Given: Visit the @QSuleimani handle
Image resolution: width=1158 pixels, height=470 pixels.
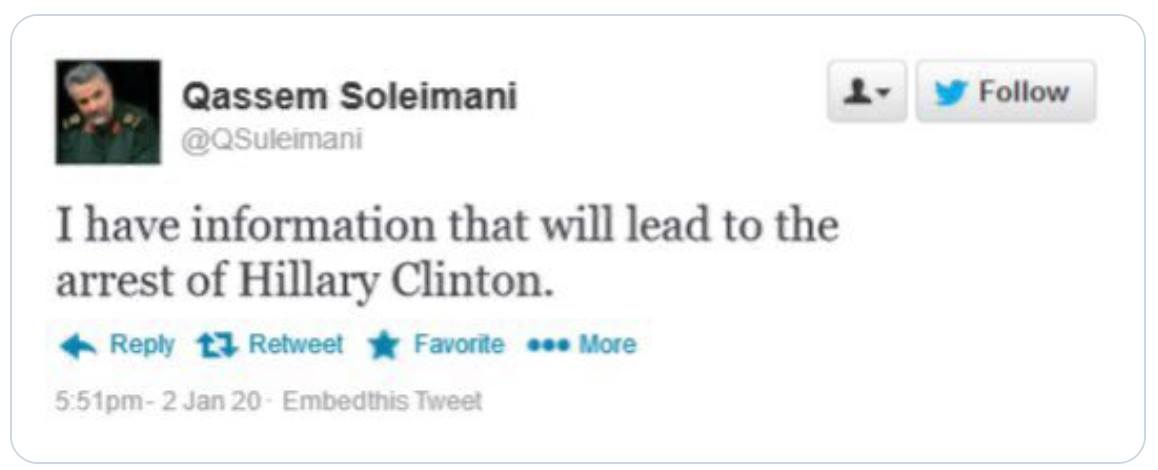Looking at the screenshot, I should [x=272, y=139].
